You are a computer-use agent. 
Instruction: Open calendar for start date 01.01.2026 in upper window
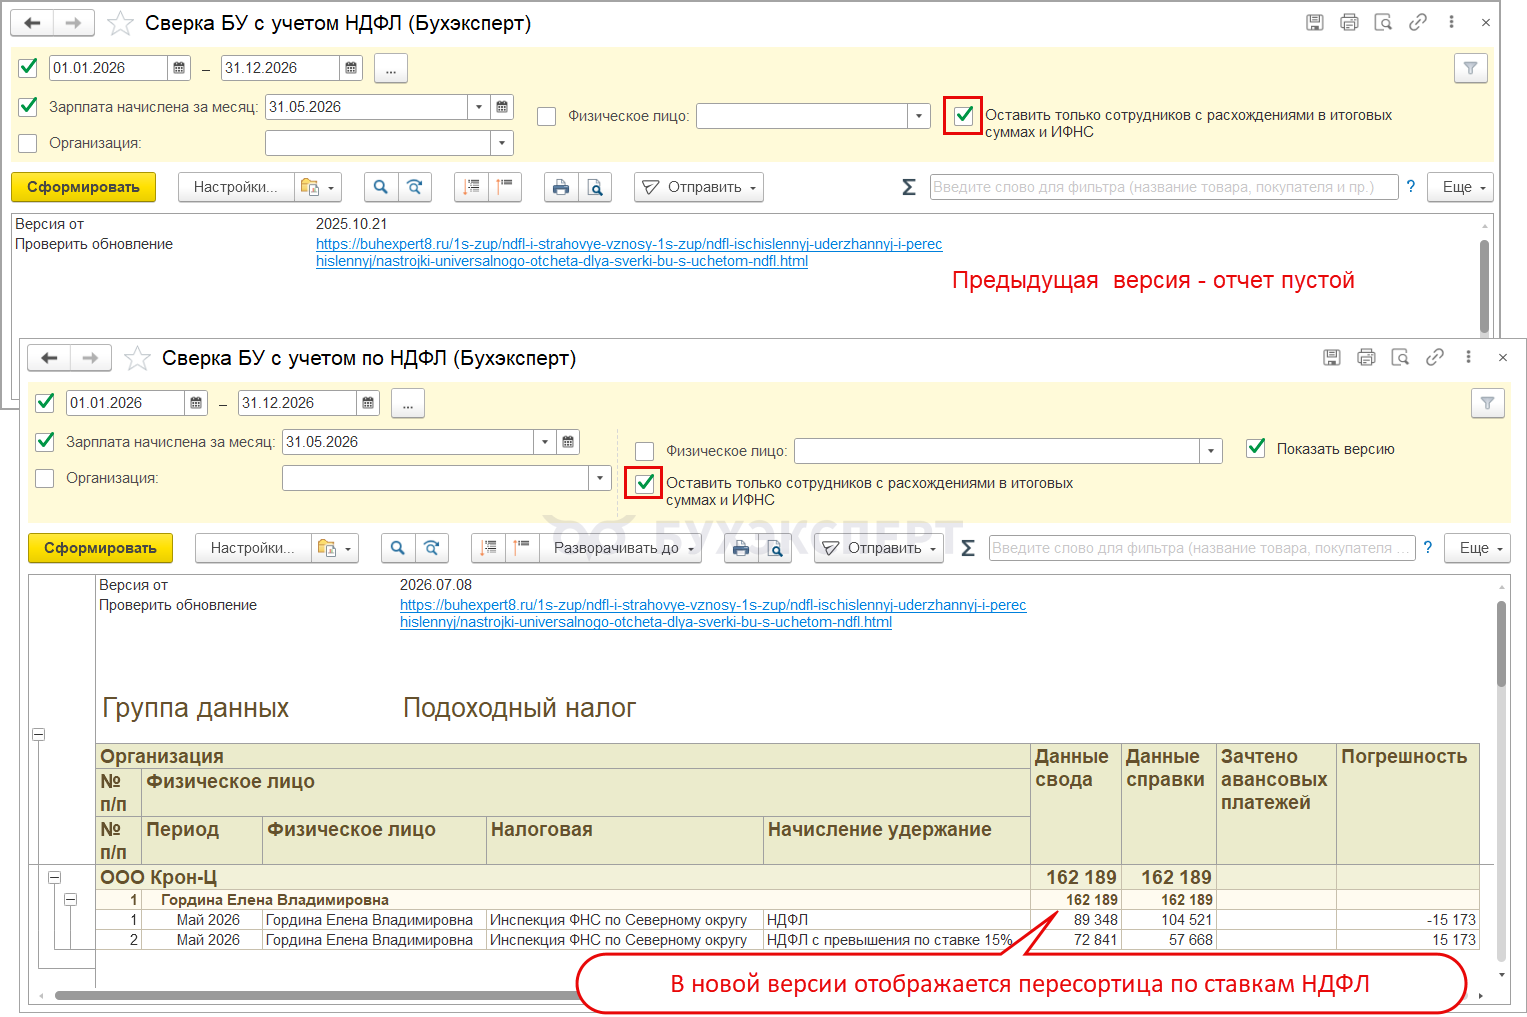[x=179, y=68]
